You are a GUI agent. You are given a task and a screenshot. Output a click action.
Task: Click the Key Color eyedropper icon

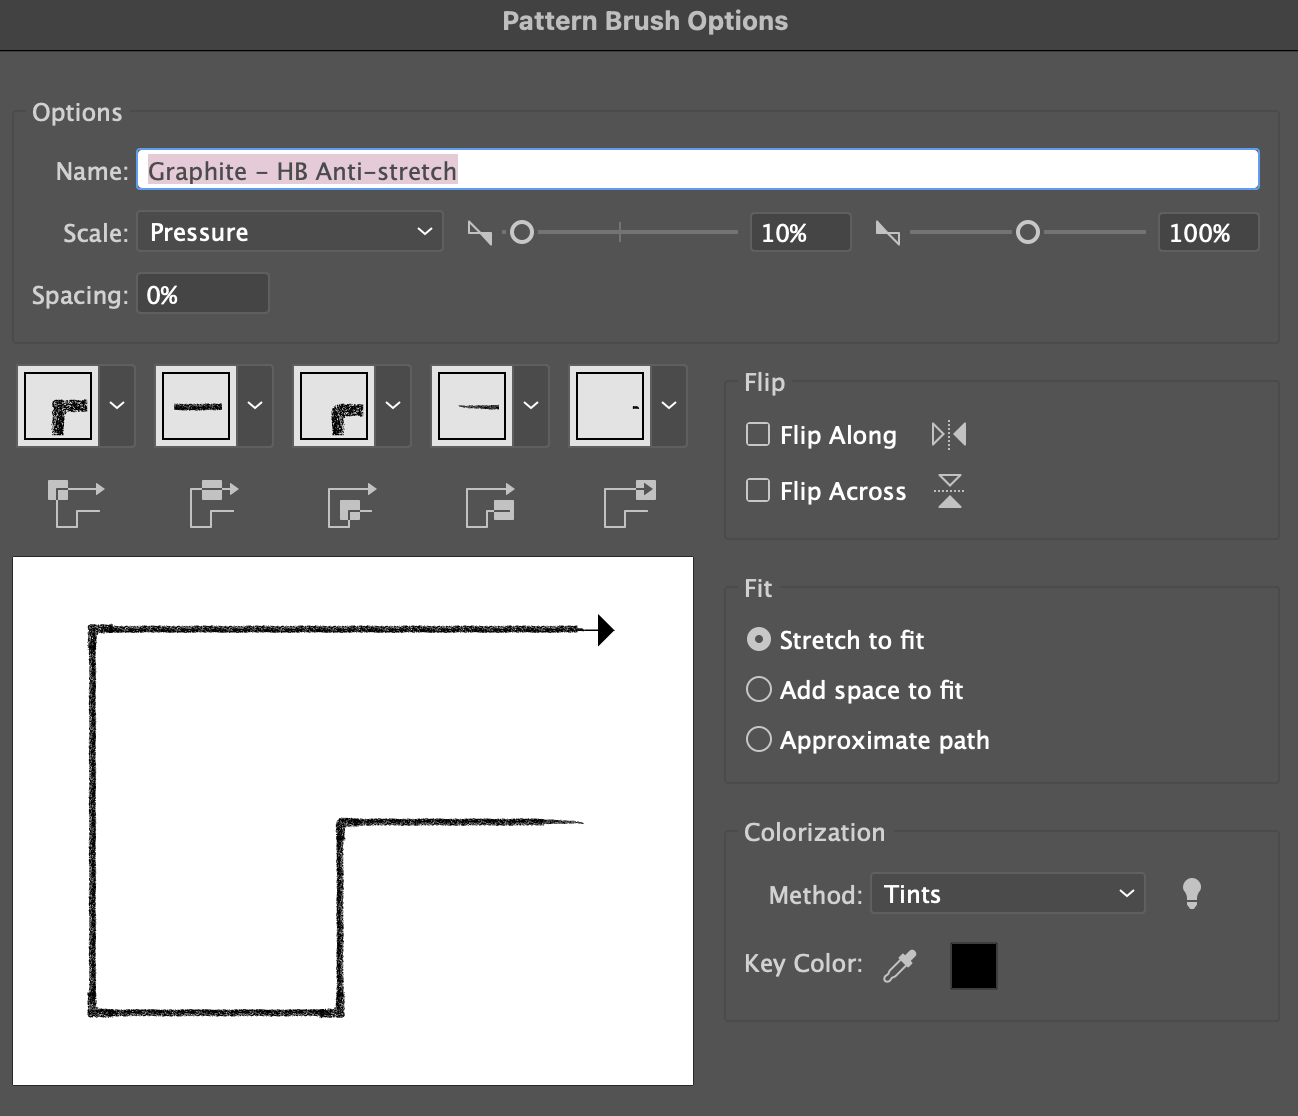[x=900, y=966]
